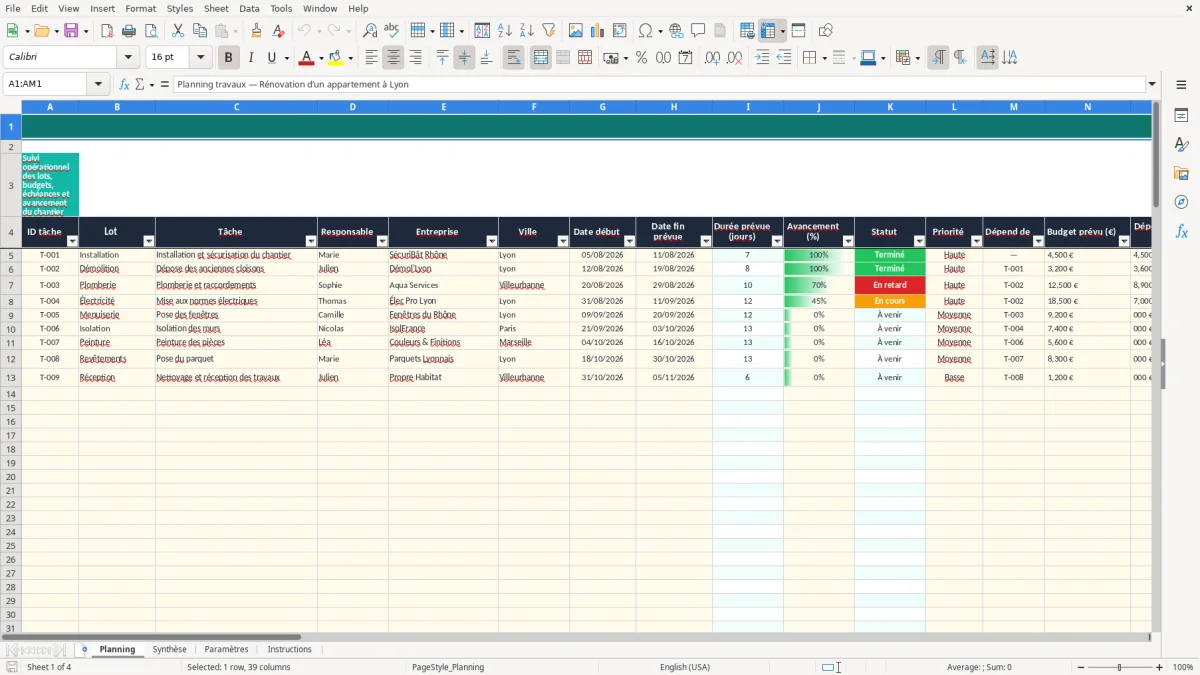Click Zoom In plus button
The height and width of the screenshot is (675, 1200).
(x=1159, y=667)
